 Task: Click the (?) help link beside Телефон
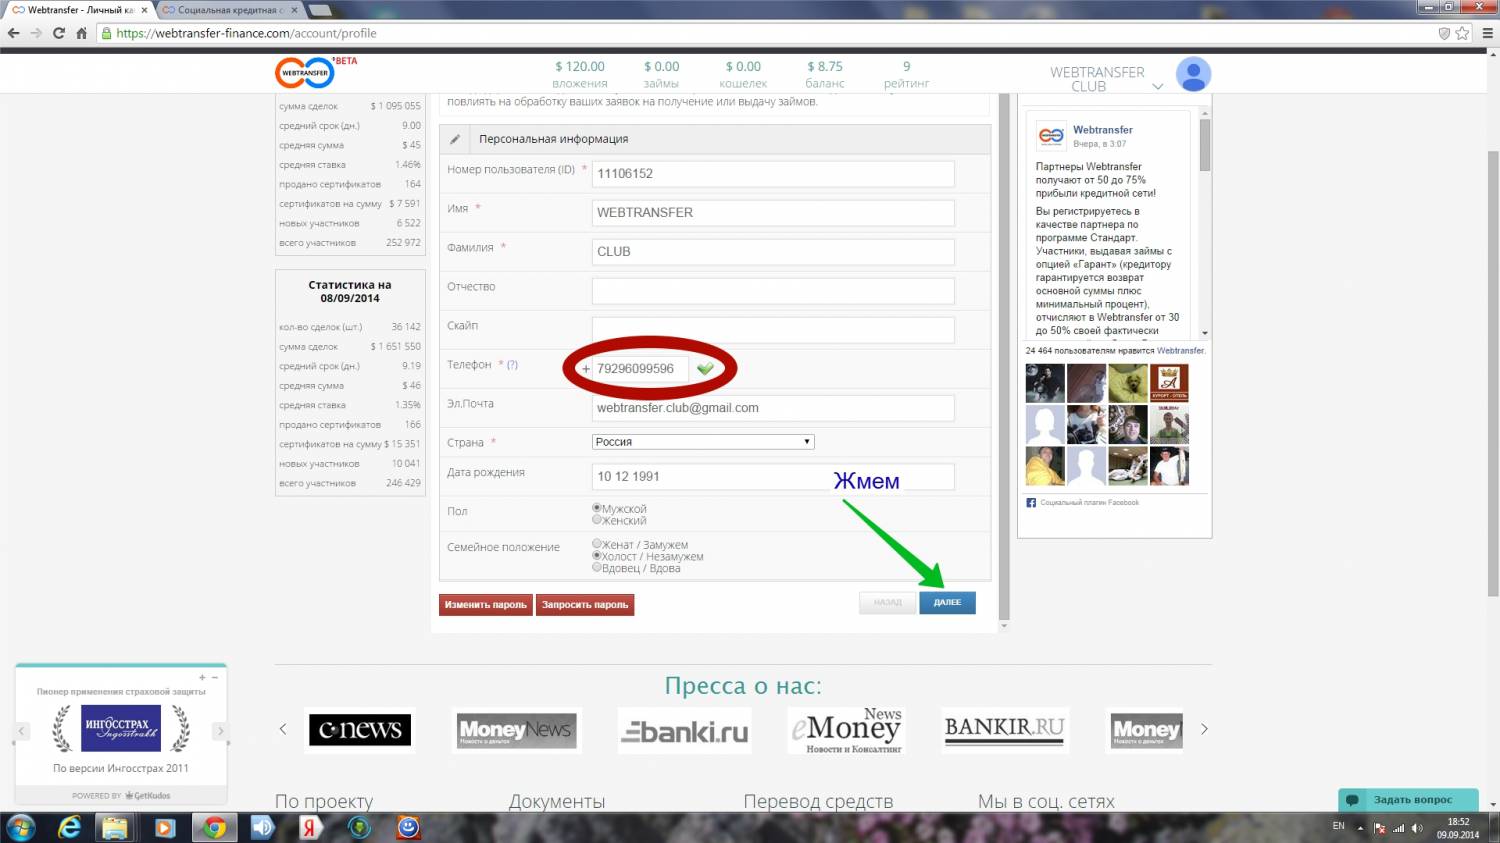coord(512,365)
